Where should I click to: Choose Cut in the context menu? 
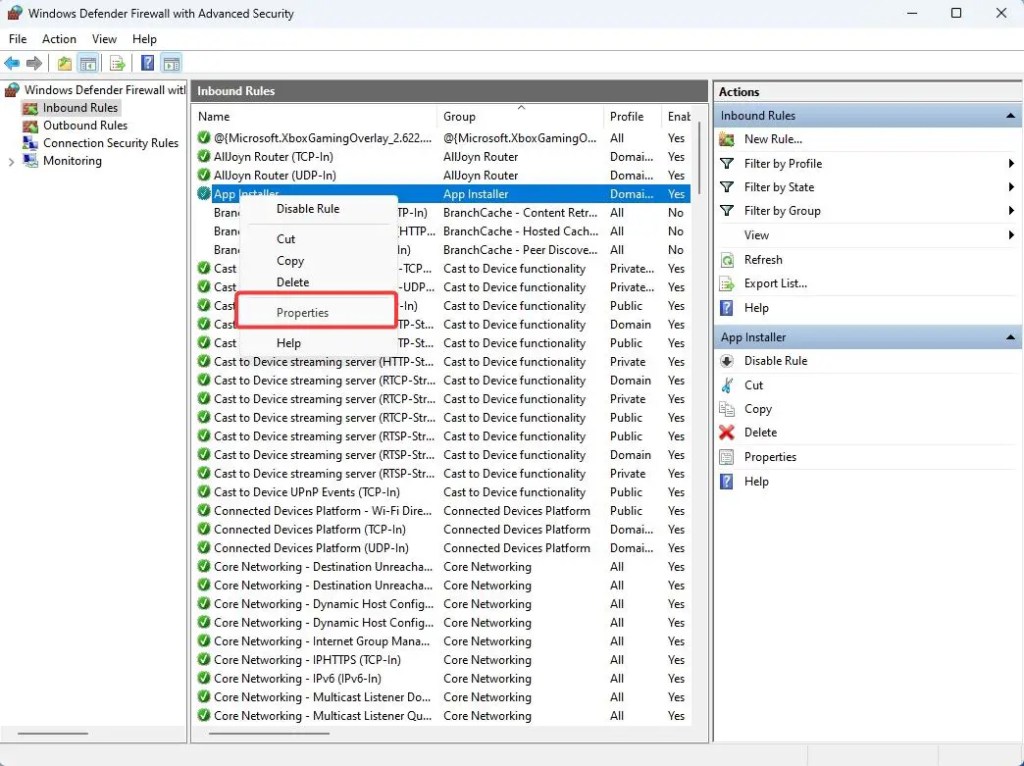285,239
